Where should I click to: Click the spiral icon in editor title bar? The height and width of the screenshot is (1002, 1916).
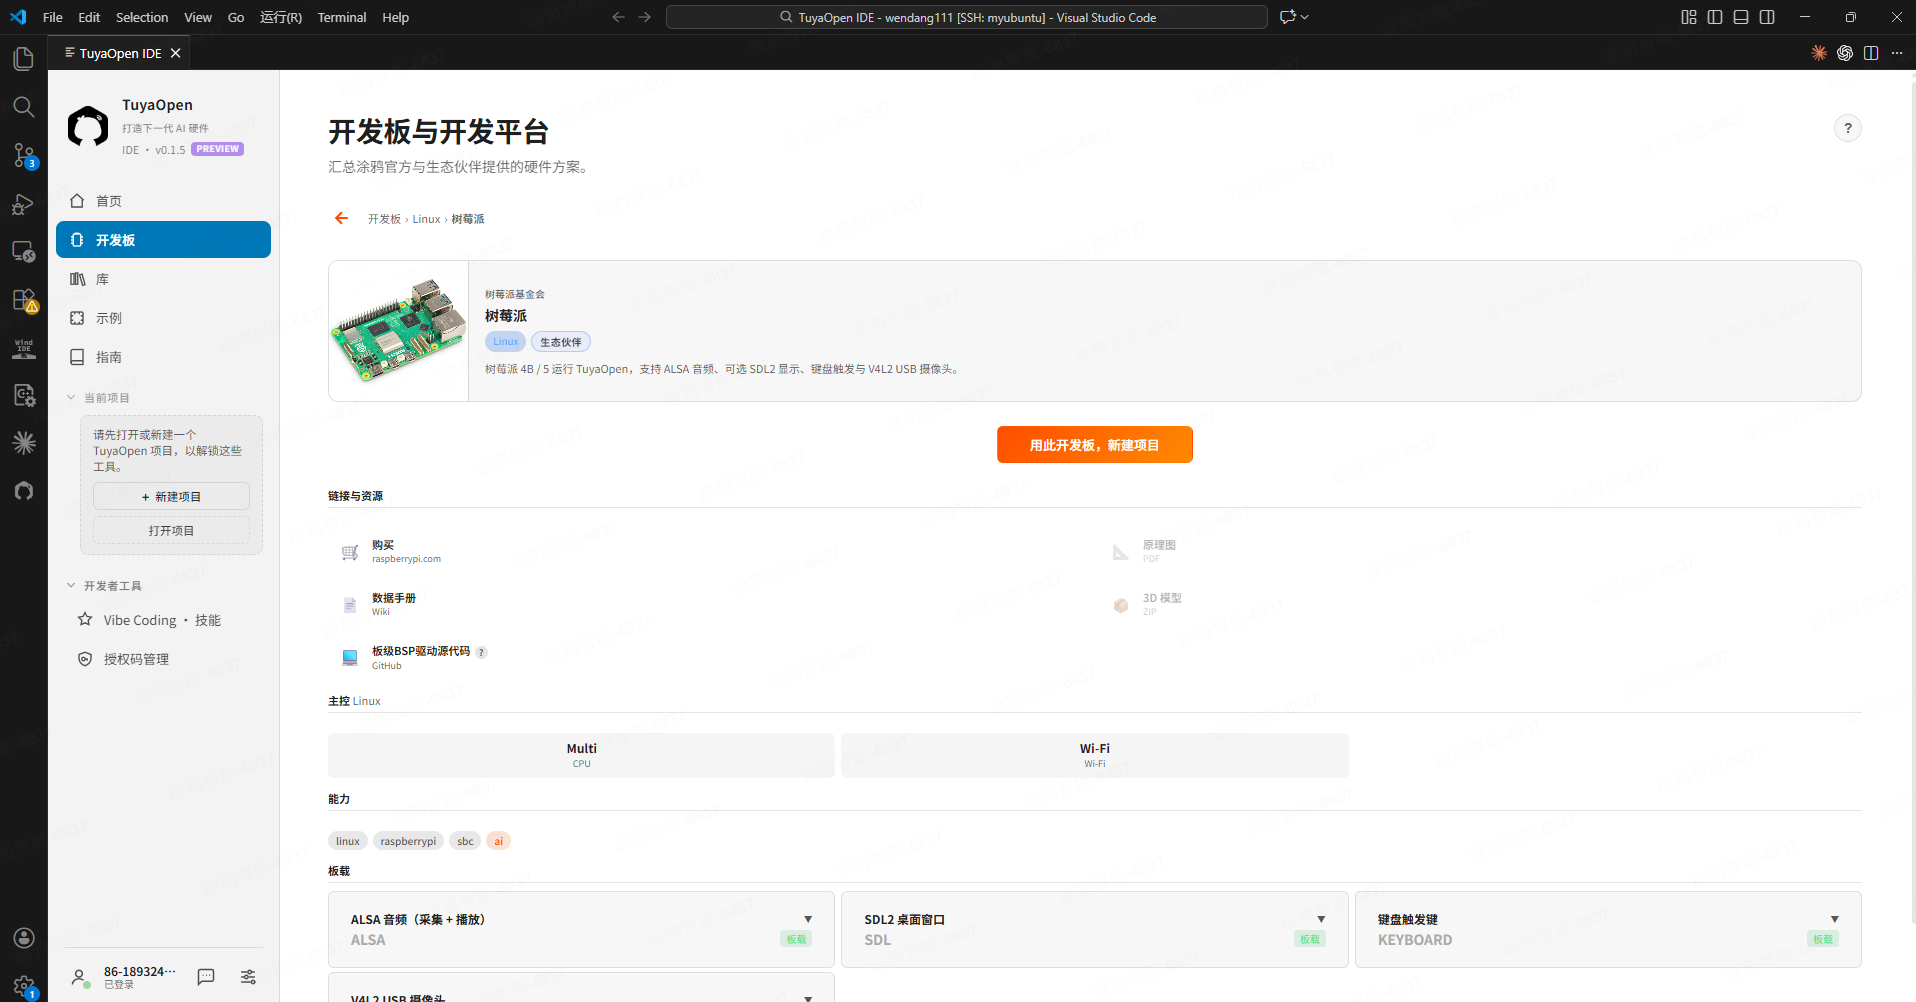click(1845, 53)
